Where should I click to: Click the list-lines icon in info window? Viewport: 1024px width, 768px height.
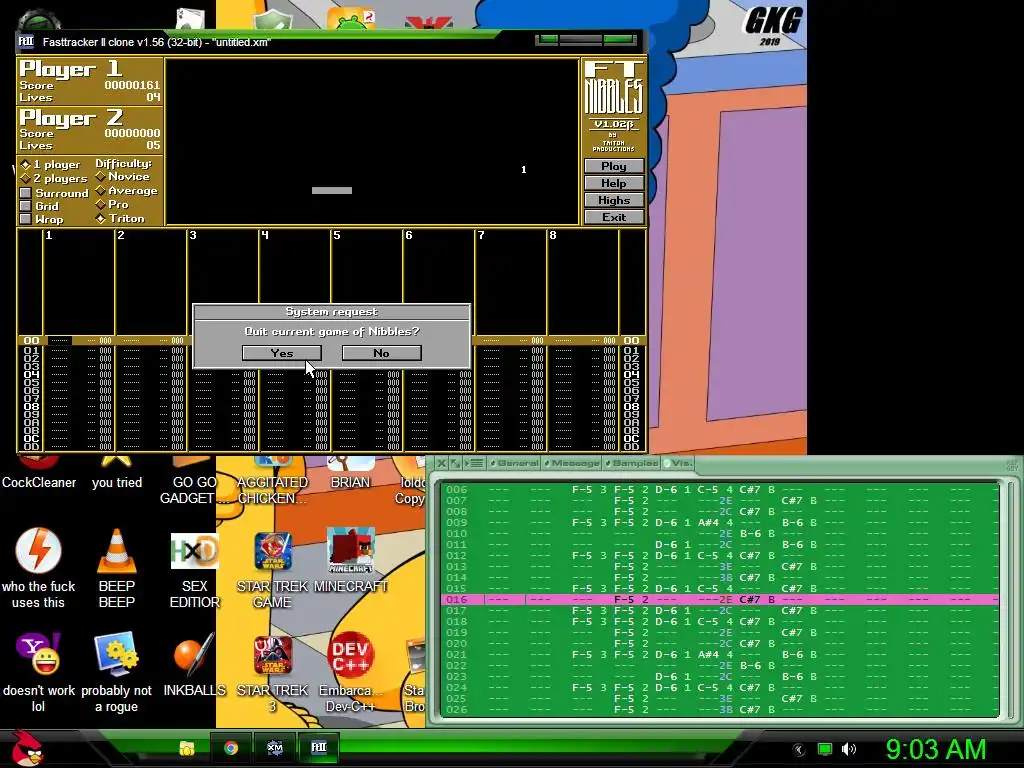coord(476,463)
